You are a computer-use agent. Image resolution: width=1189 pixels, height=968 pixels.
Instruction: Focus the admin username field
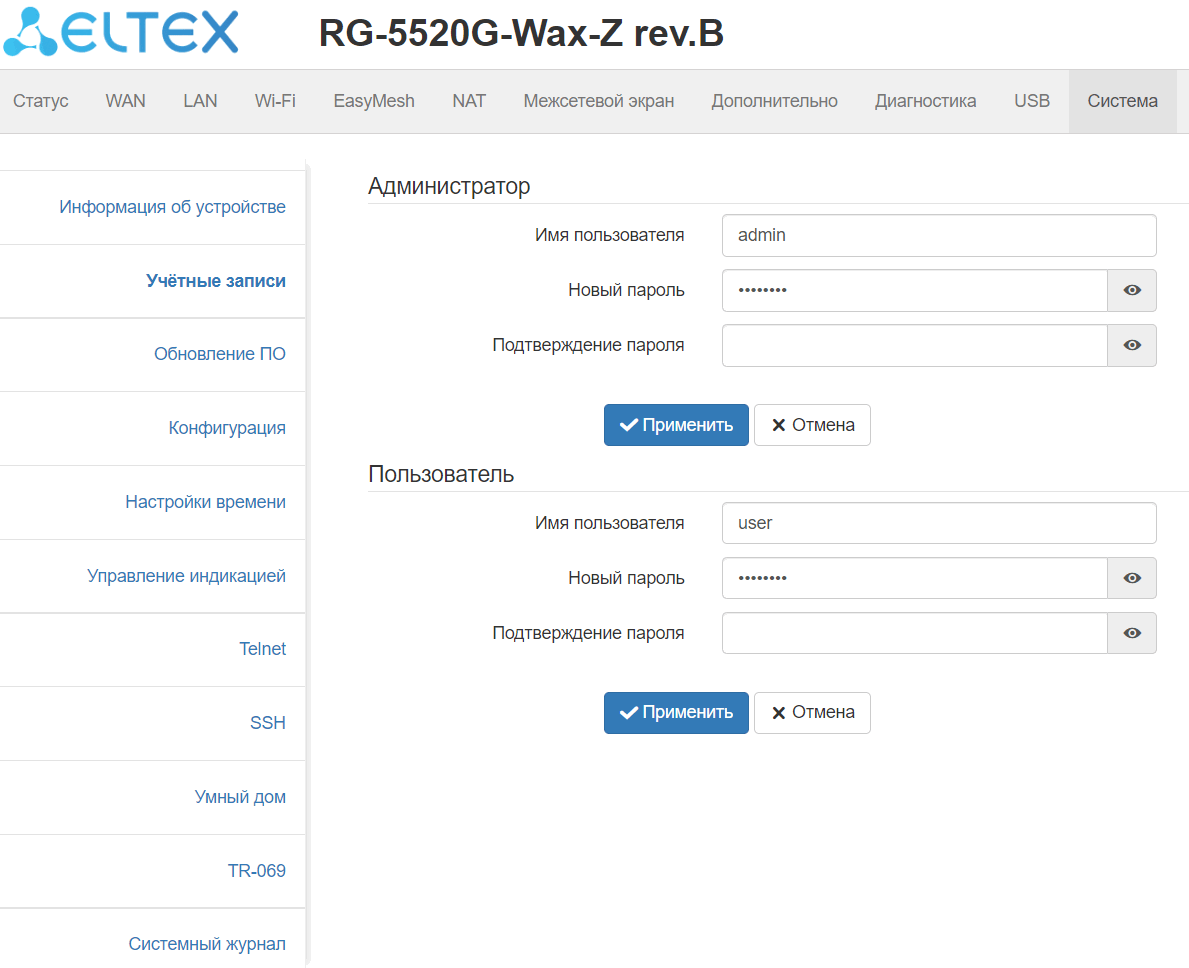coord(939,236)
